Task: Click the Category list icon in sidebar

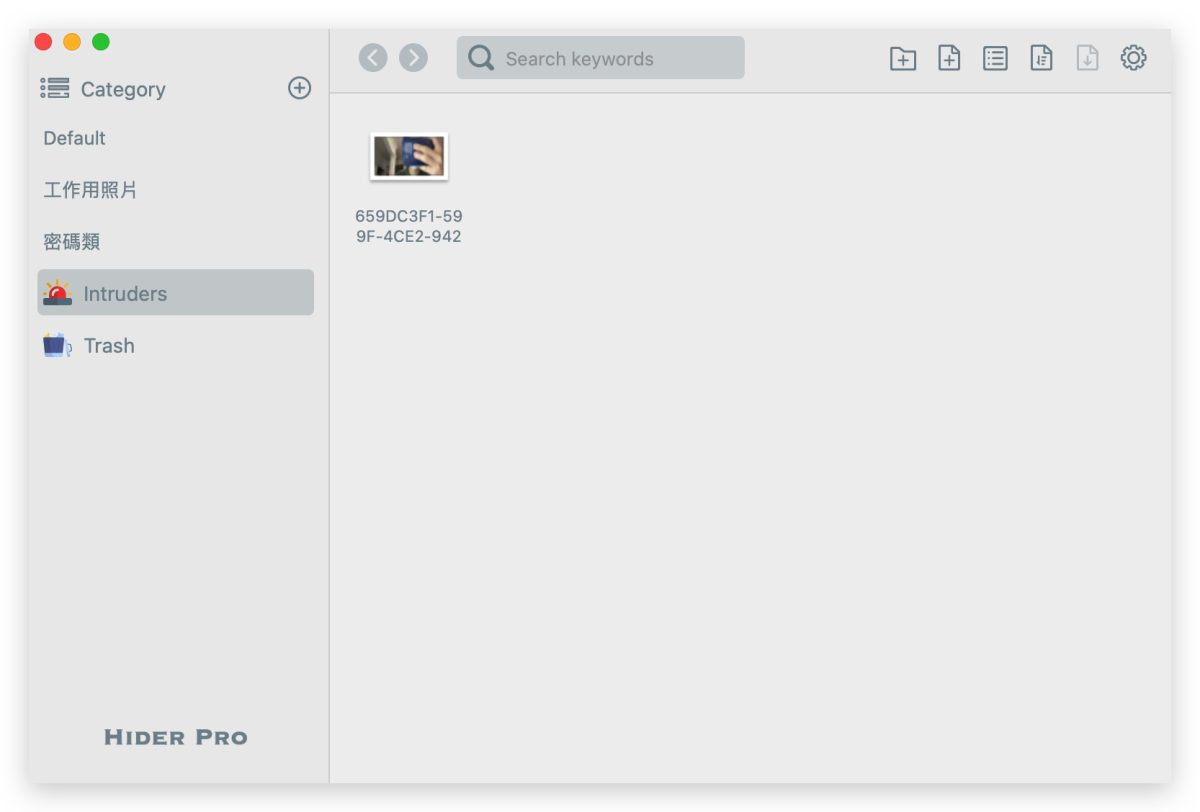Action: (55, 89)
